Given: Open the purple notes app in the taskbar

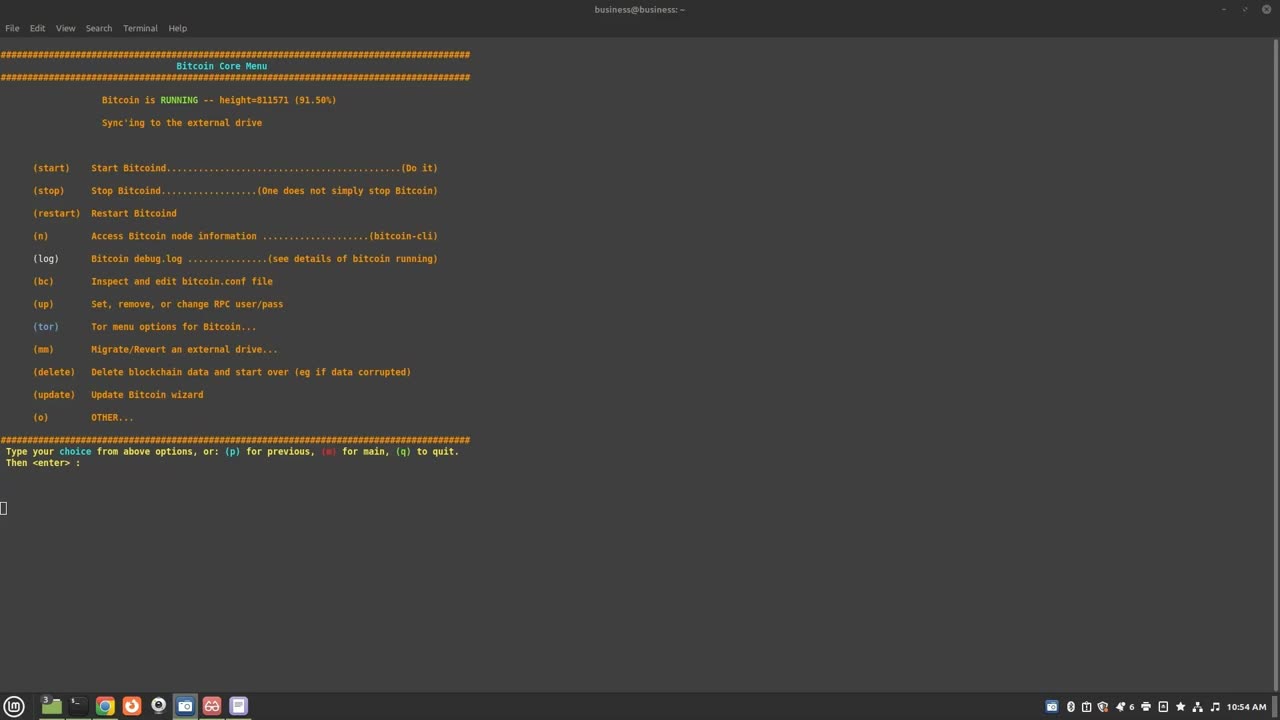Looking at the screenshot, I should (x=238, y=706).
